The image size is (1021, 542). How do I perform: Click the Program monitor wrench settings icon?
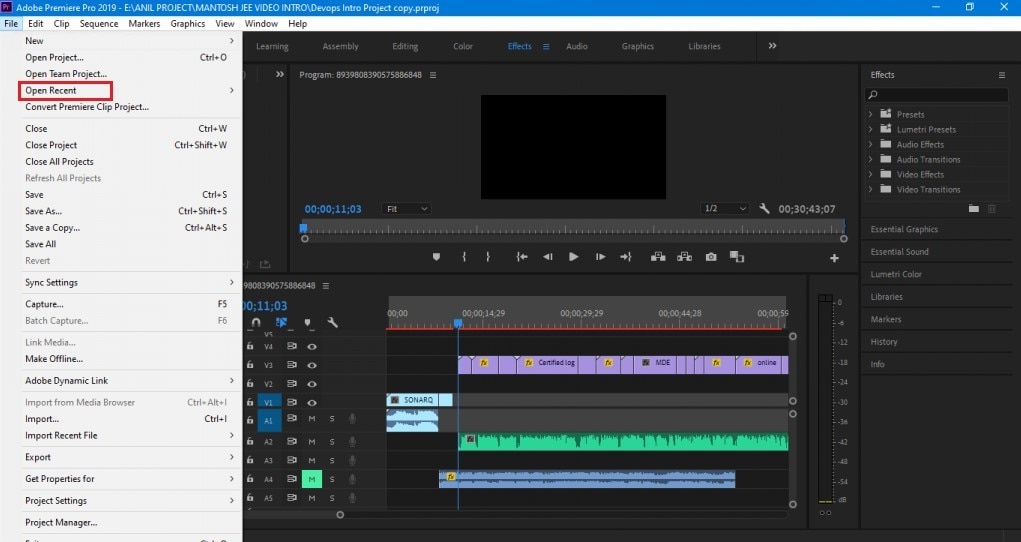(764, 209)
